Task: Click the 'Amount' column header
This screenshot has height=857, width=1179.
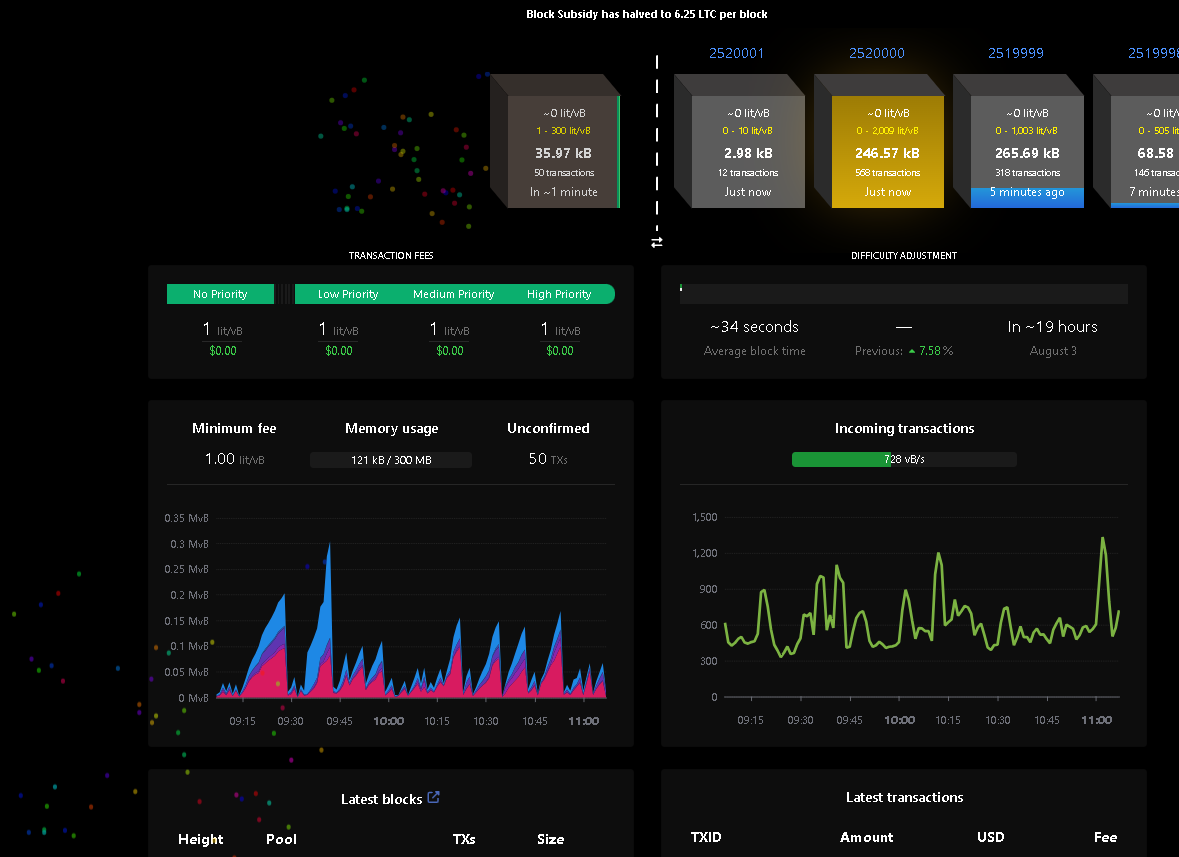Action: (x=866, y=837)
